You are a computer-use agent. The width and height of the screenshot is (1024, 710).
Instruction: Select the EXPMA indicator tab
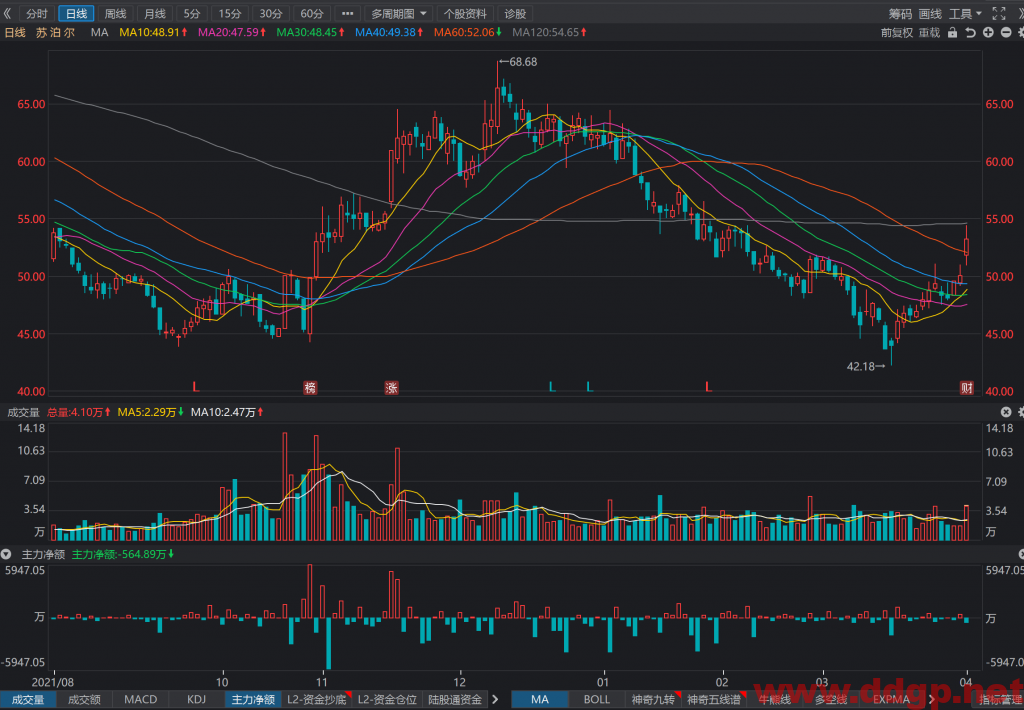coord(891,700)
